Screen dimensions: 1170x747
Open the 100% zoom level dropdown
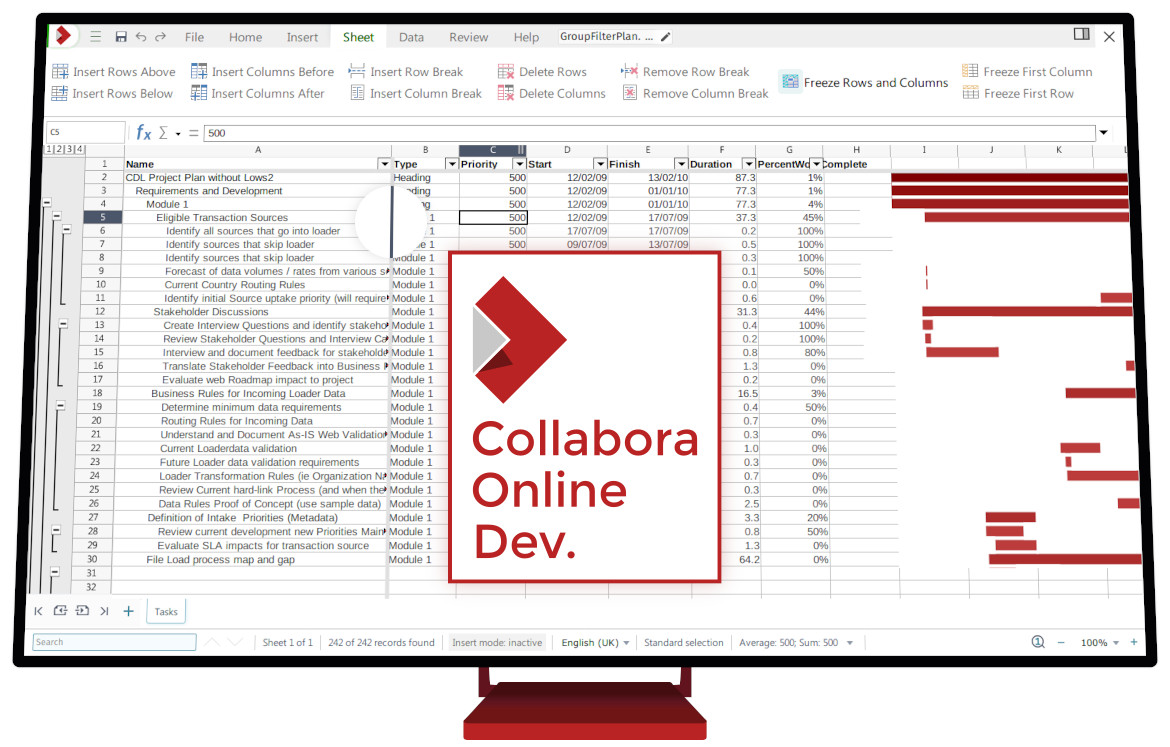[1100, 643]
